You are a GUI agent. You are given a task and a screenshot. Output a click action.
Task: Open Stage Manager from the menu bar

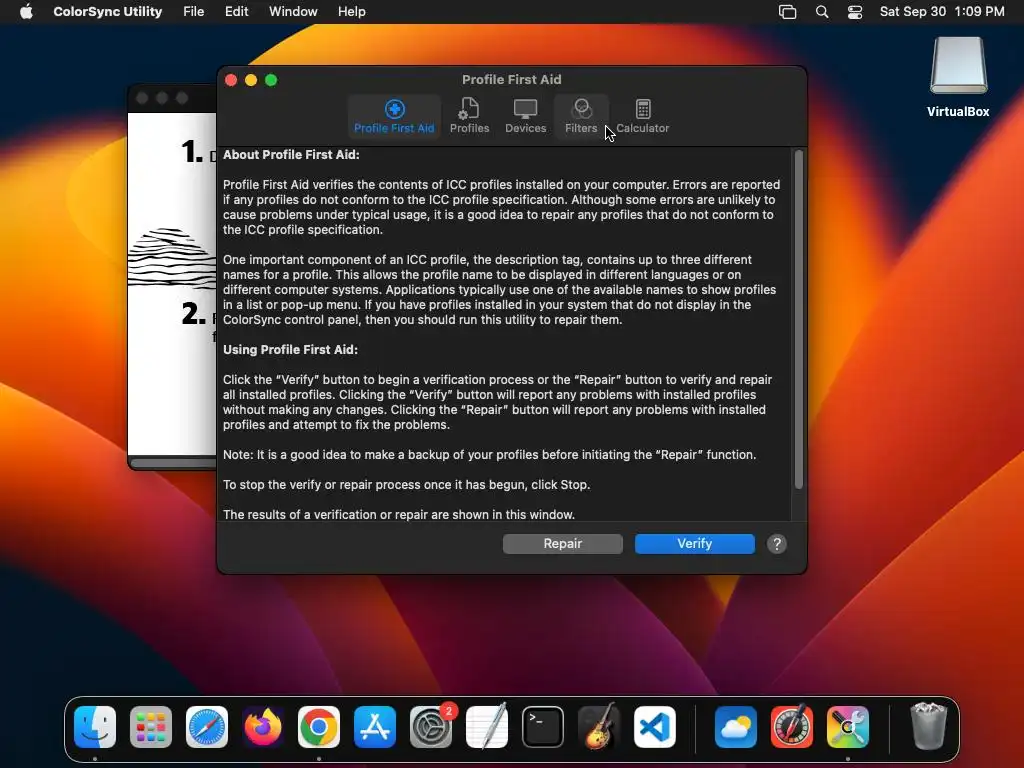point(788,12)
